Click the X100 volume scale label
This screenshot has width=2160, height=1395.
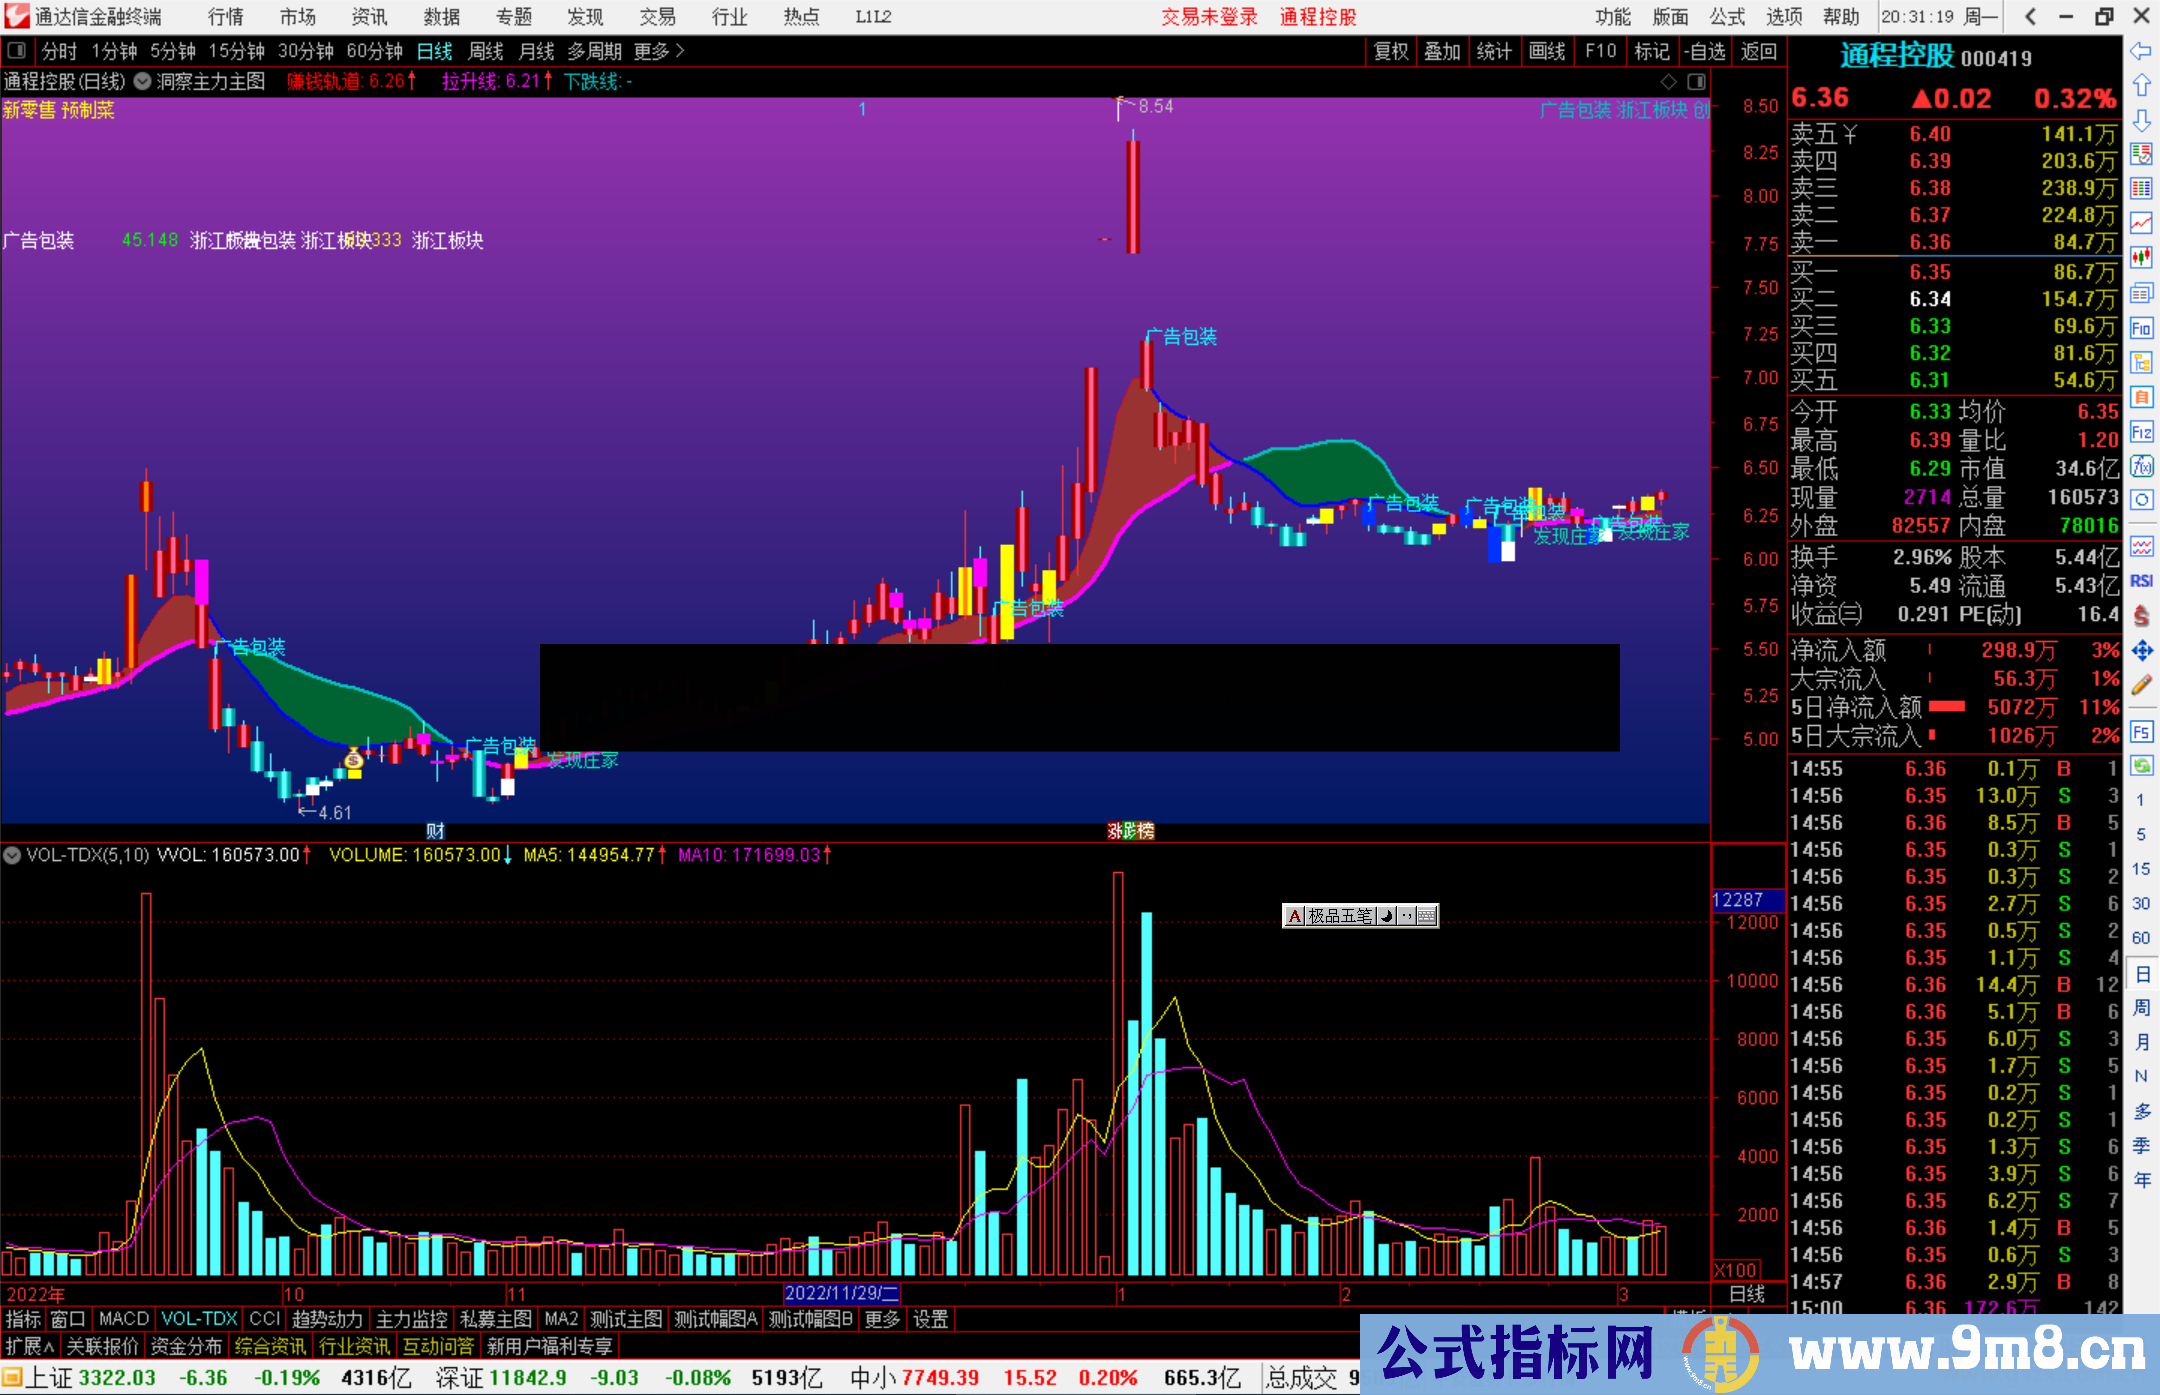pyautogui.click(x=1736, y=1269)
